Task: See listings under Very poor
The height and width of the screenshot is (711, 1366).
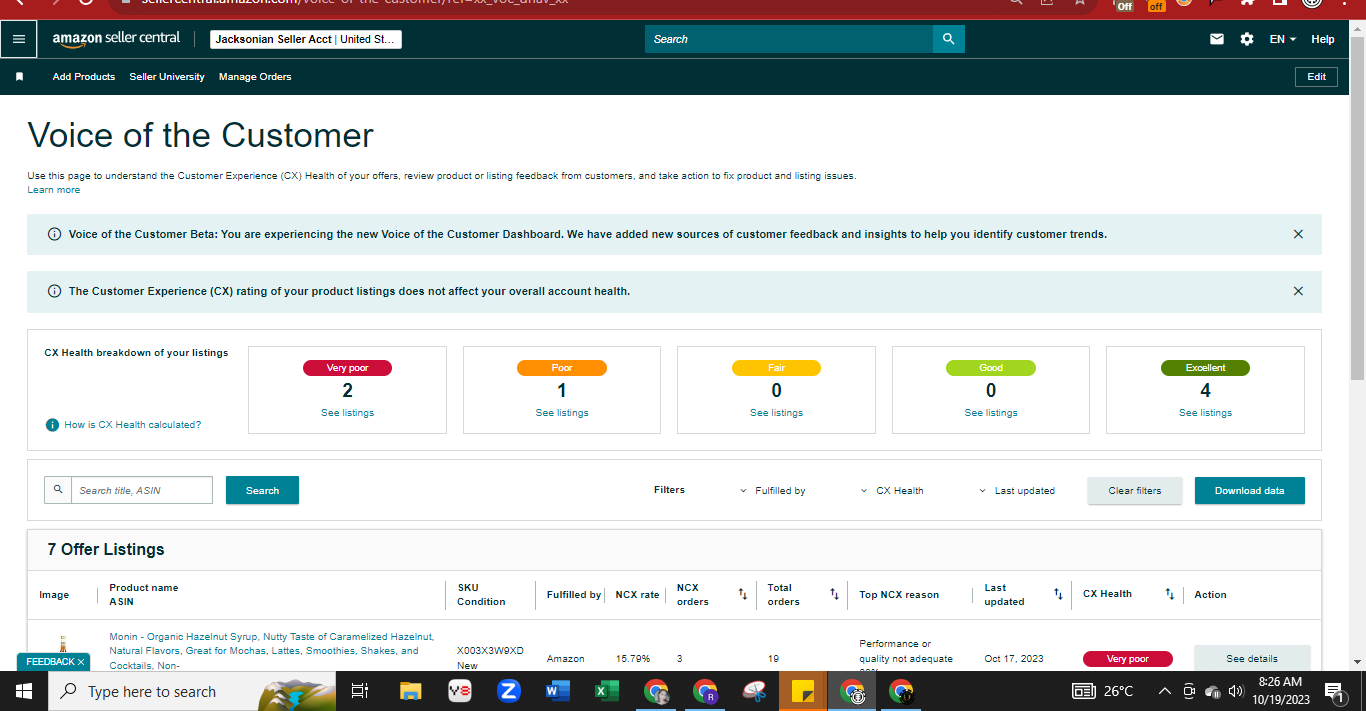Action: 348,413
